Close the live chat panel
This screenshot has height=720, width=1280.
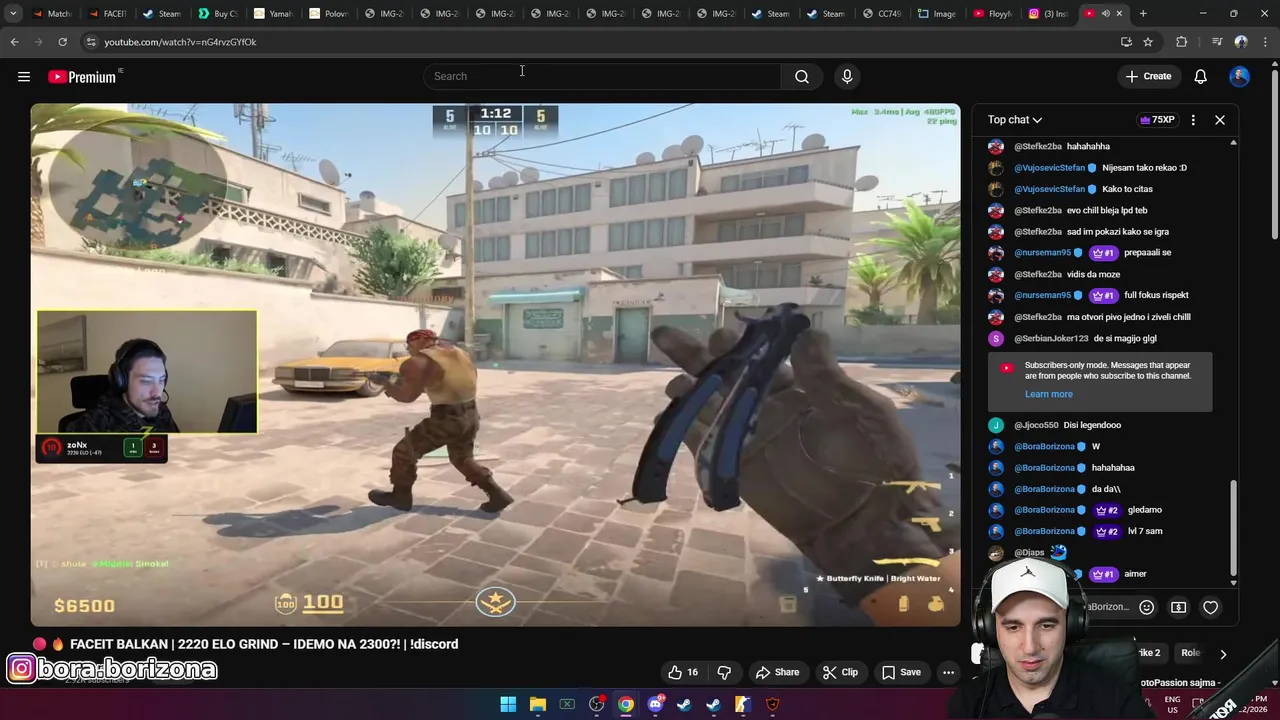click(x=1220, y=120)
